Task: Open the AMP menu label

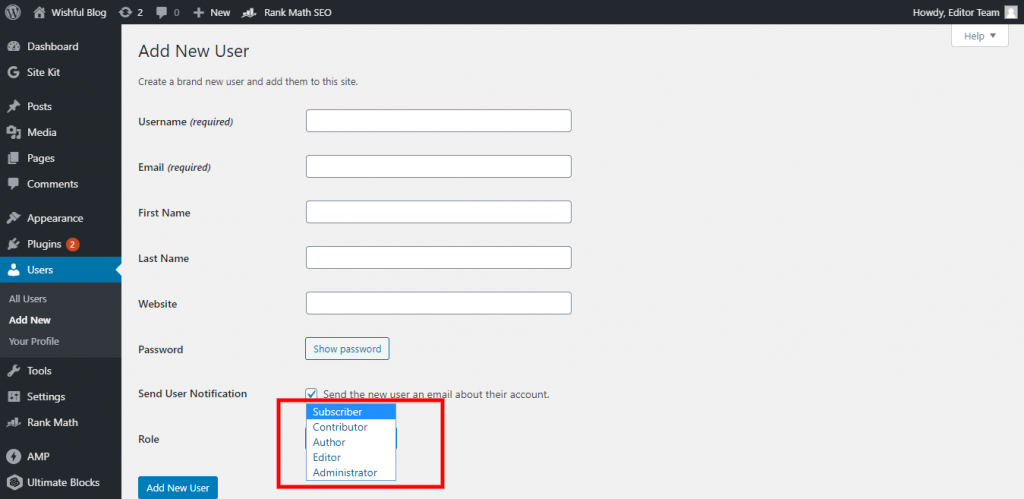Action: pos(39,457)
